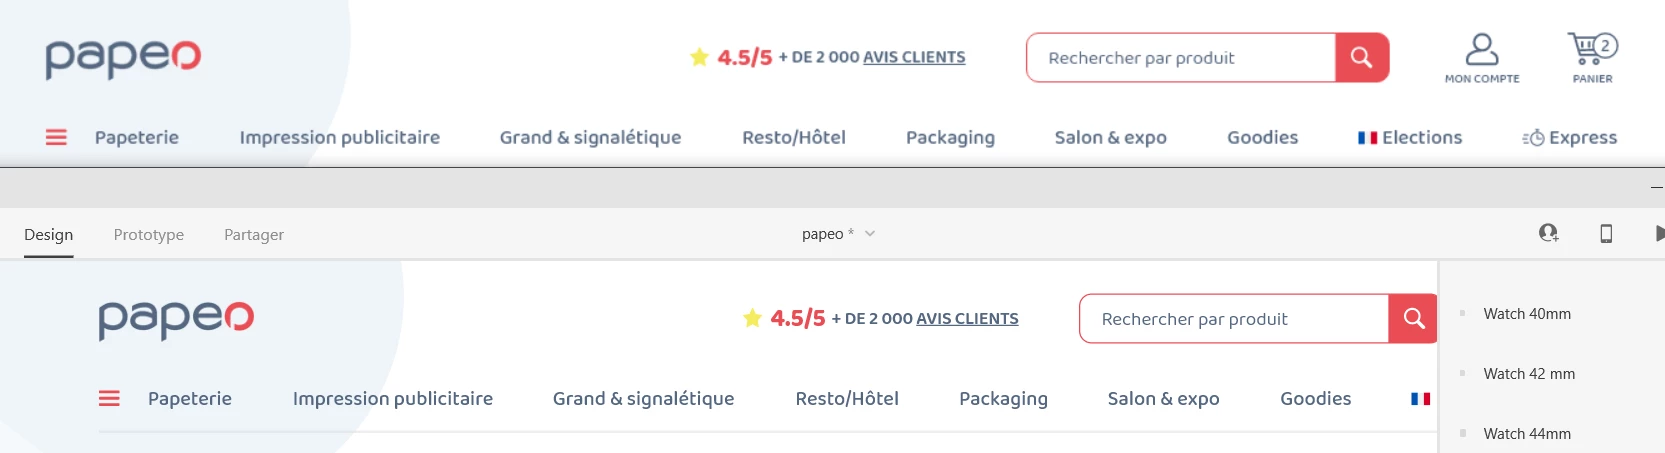Select the Watch 42 mm artboard size
This screenshot has height=453, width=1665.
pos(1529,374)
